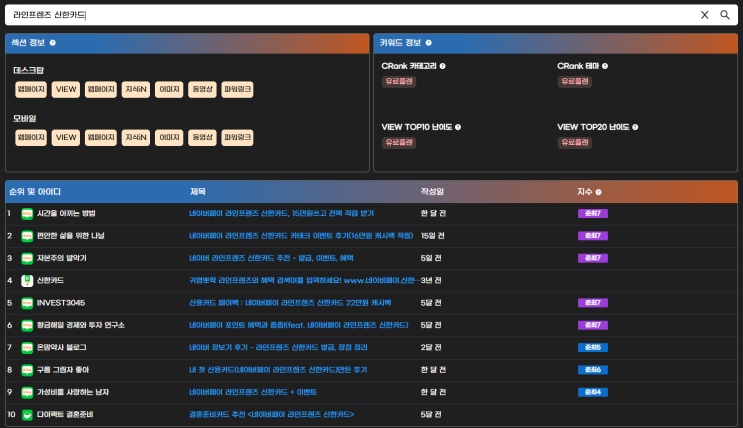
Task: Click 유료플랜 badge under VIEW TOP10 난이도
Action: click(399, 142)
